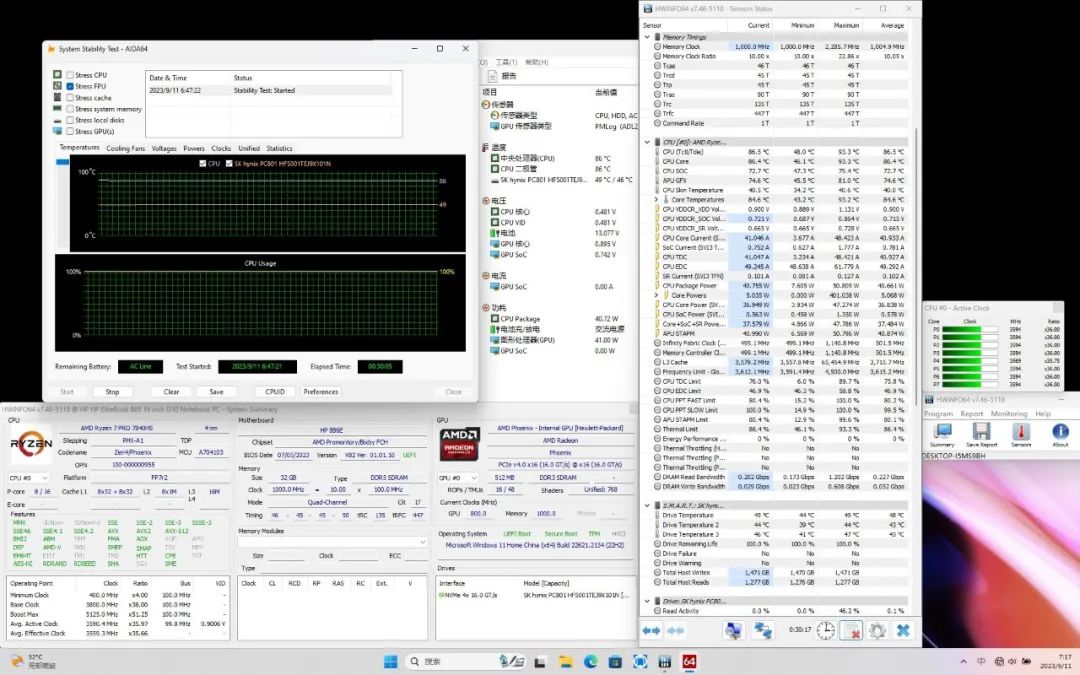Viewport: 1080px width, 675px height.
Task: Toggle the CPU graph legend checkbox
Action: click(202, 163)
